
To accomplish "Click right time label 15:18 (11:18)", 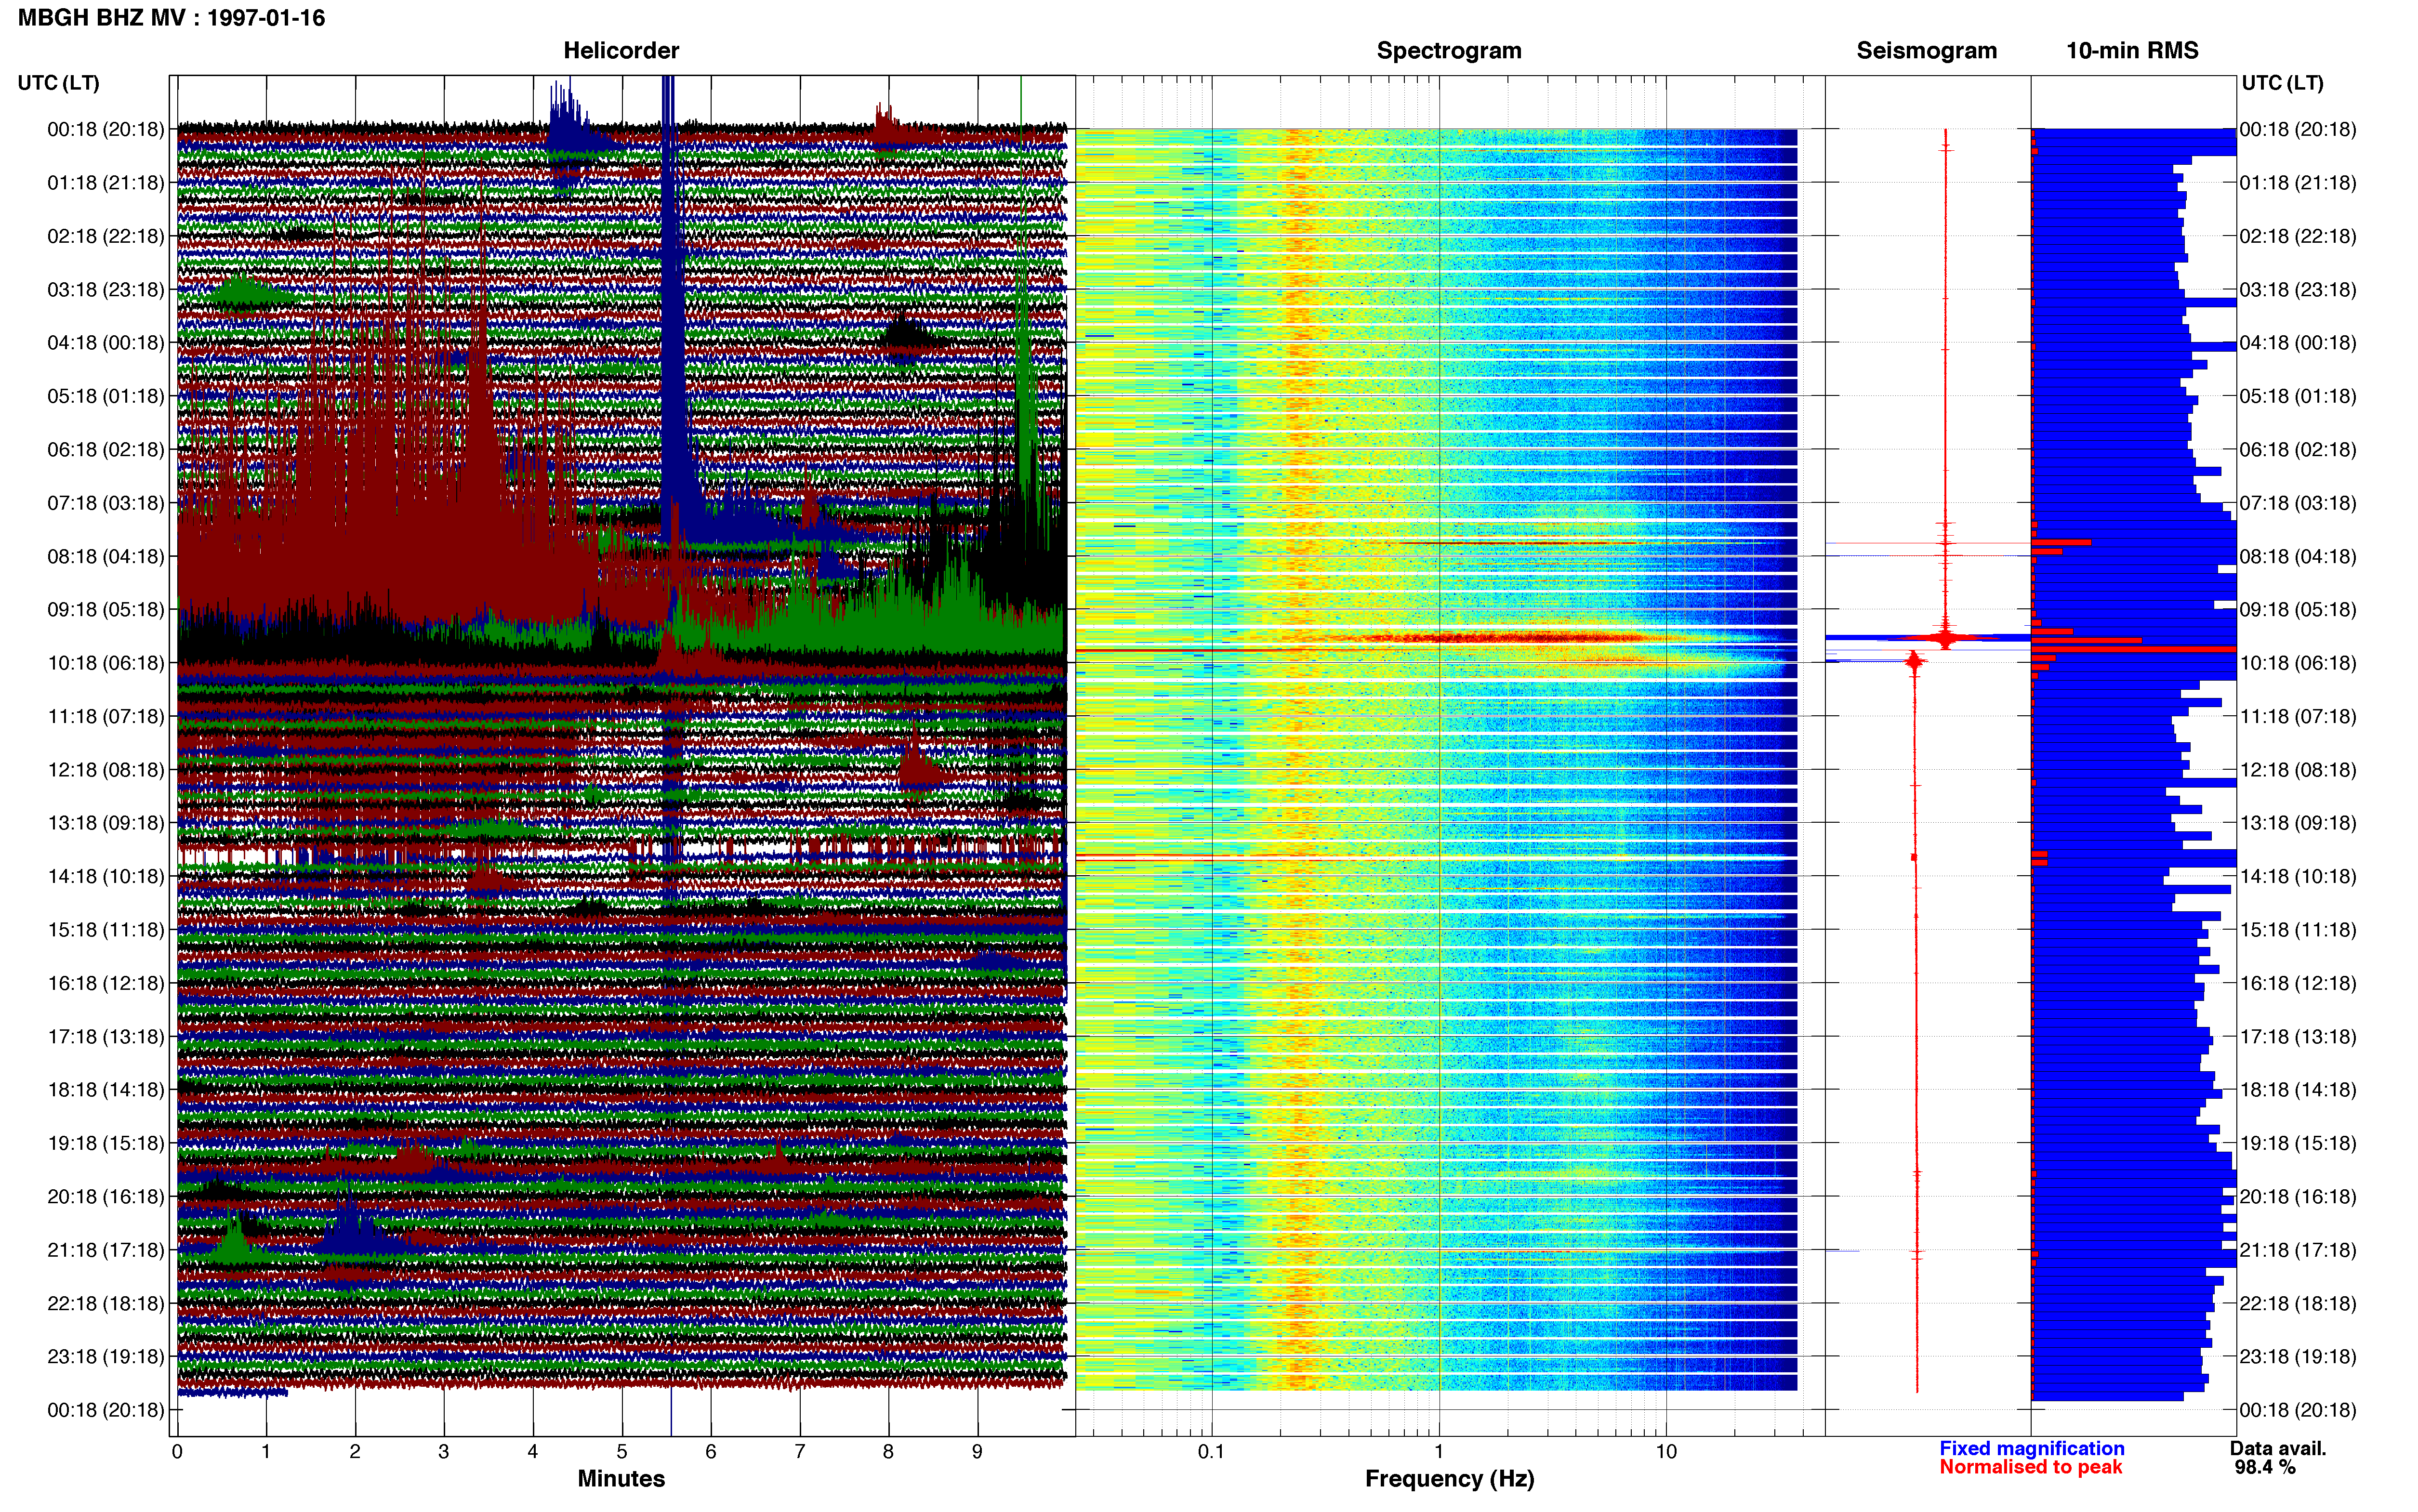I will pyautogui.click(x=2298, y=930).
